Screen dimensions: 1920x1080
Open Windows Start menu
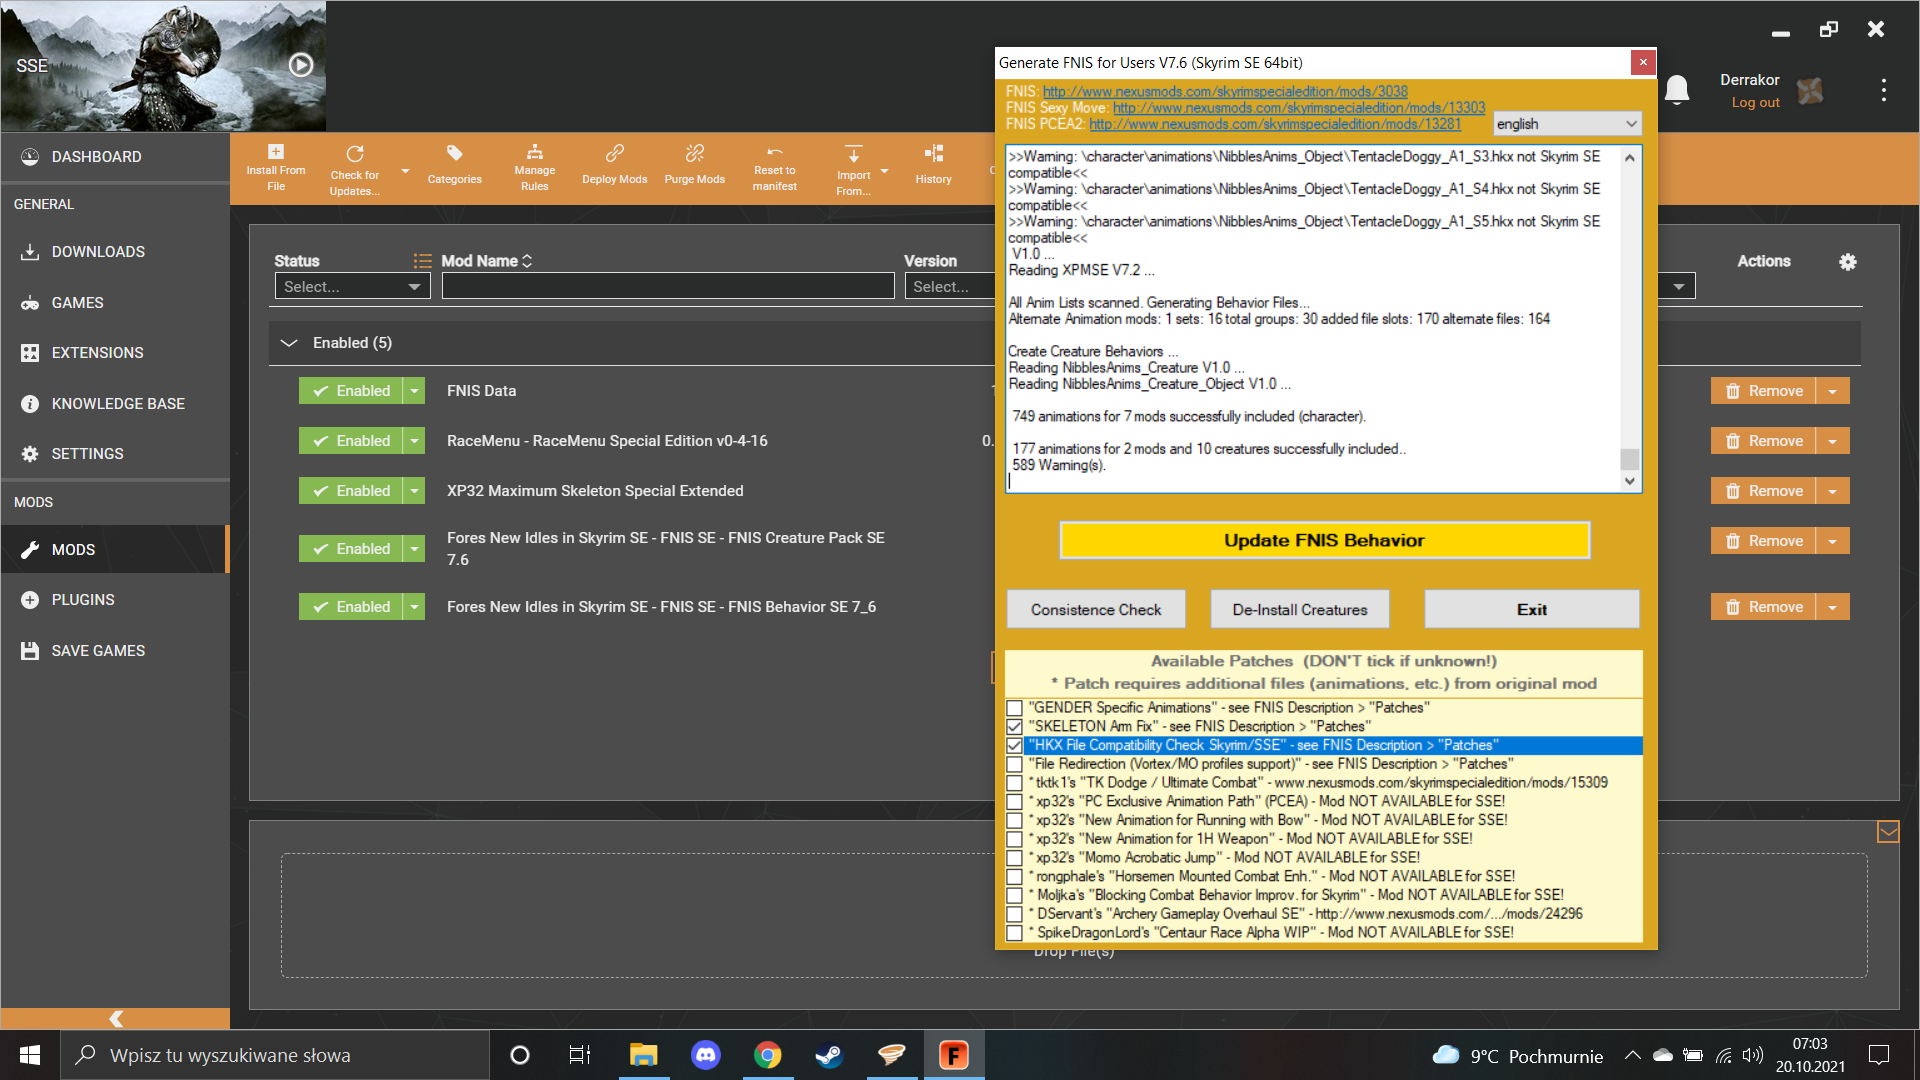[30, 1055]
